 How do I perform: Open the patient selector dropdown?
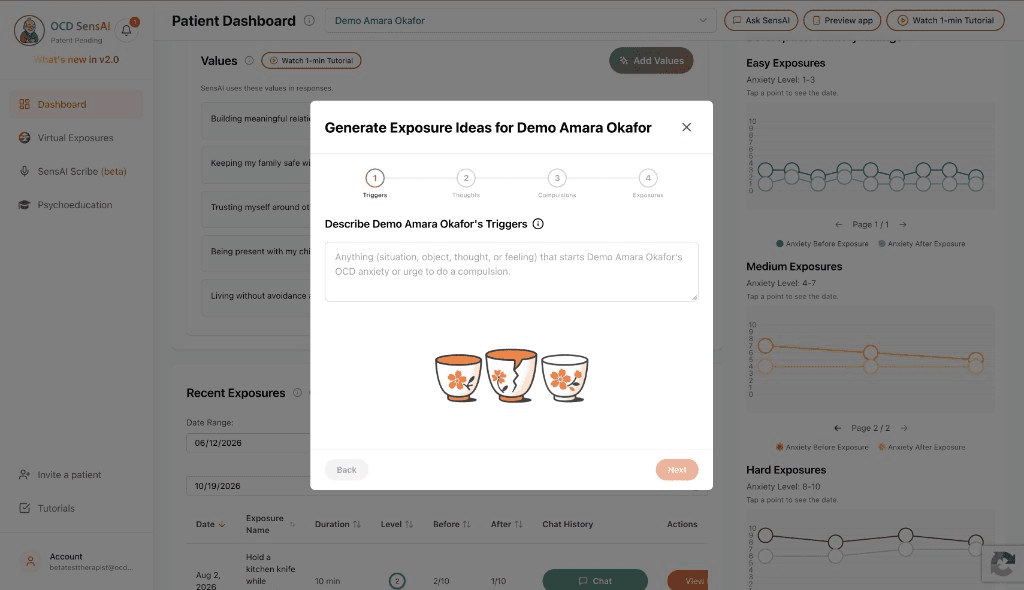[520, 21]
